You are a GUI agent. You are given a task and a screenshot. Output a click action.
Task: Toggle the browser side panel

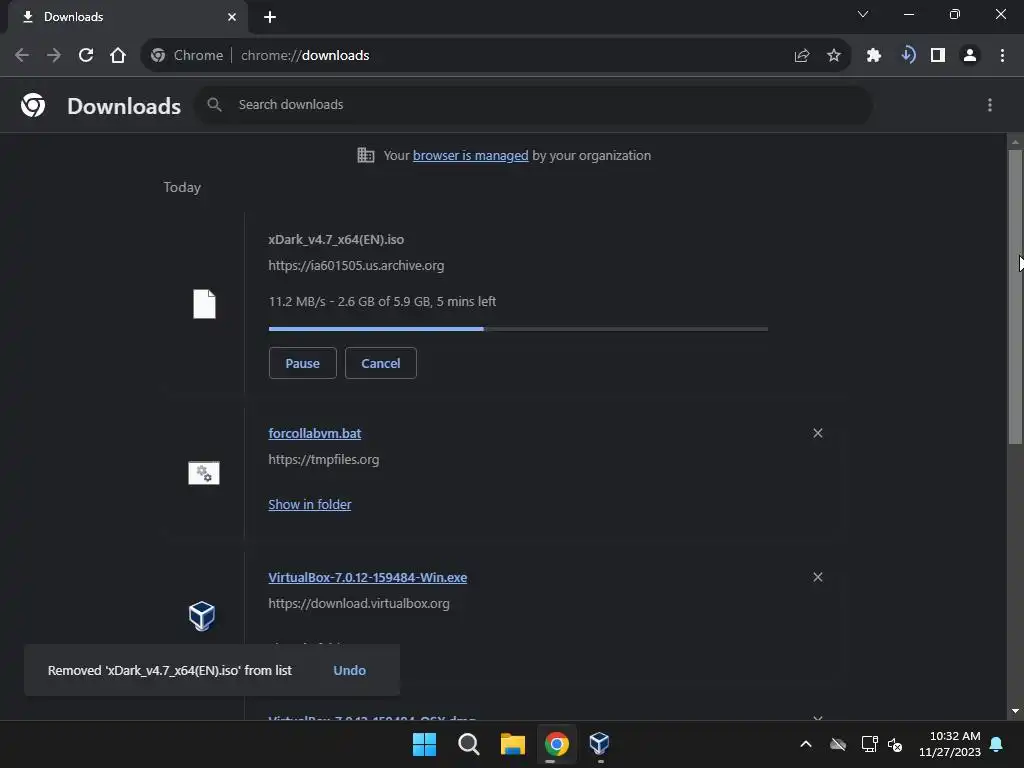(938, 56)
